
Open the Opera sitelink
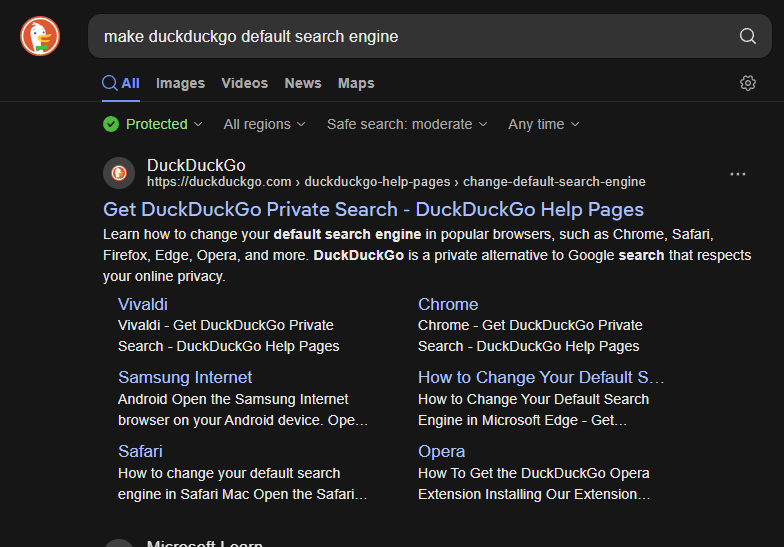coord(442,452)
